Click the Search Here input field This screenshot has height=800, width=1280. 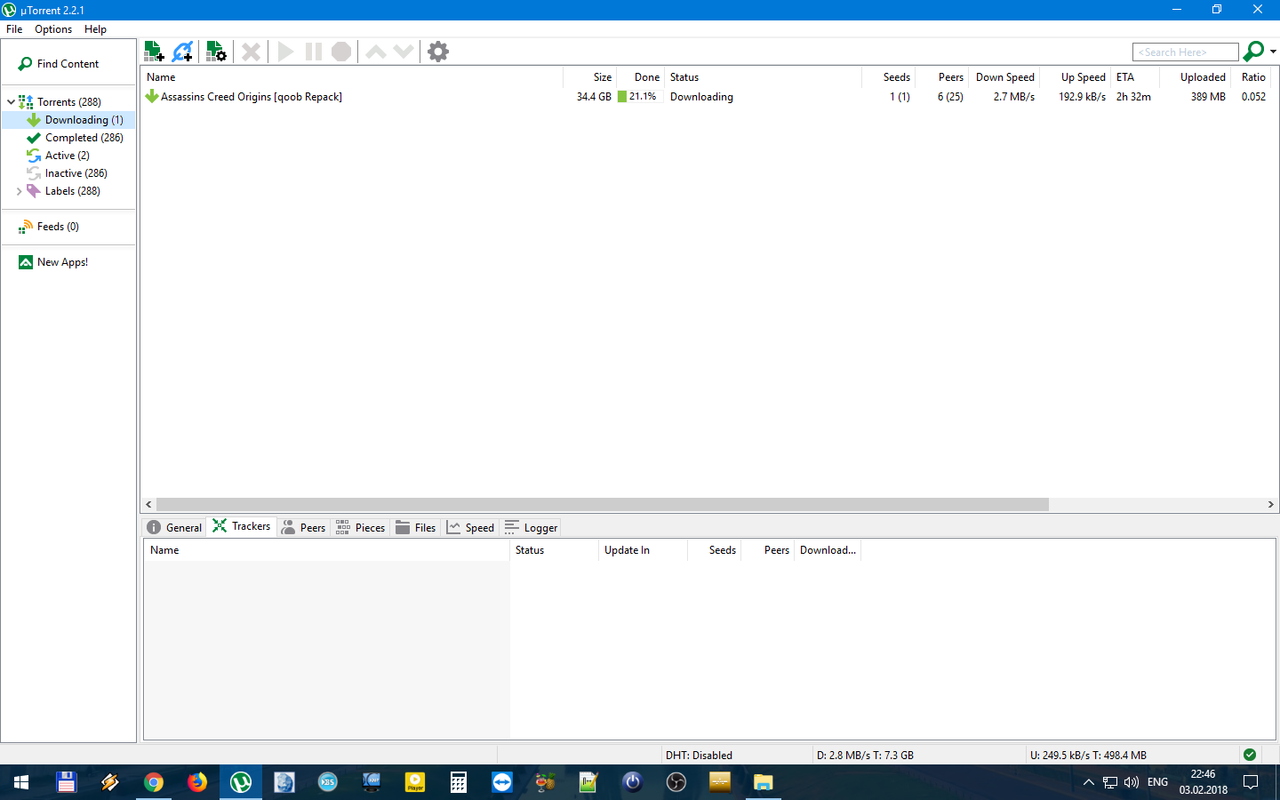pyautogui.click(x=1185, y=52)
